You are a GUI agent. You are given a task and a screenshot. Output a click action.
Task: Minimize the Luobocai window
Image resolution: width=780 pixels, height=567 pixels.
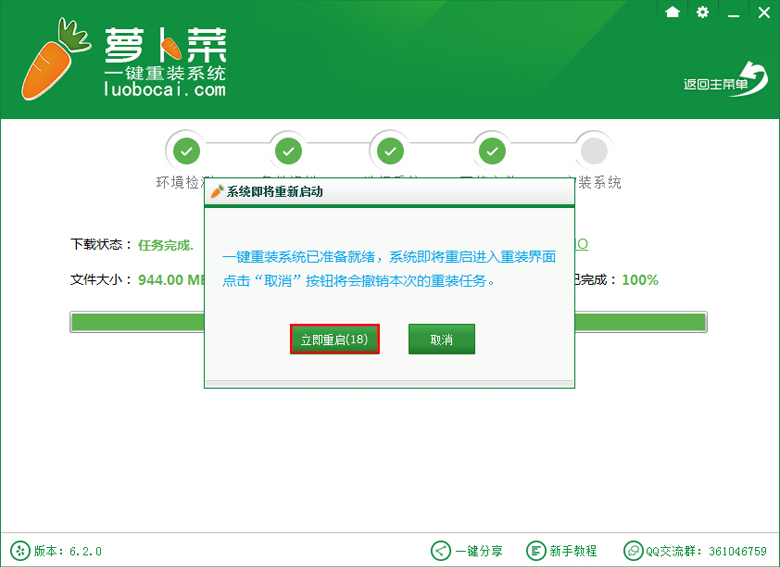coord(734,13)
